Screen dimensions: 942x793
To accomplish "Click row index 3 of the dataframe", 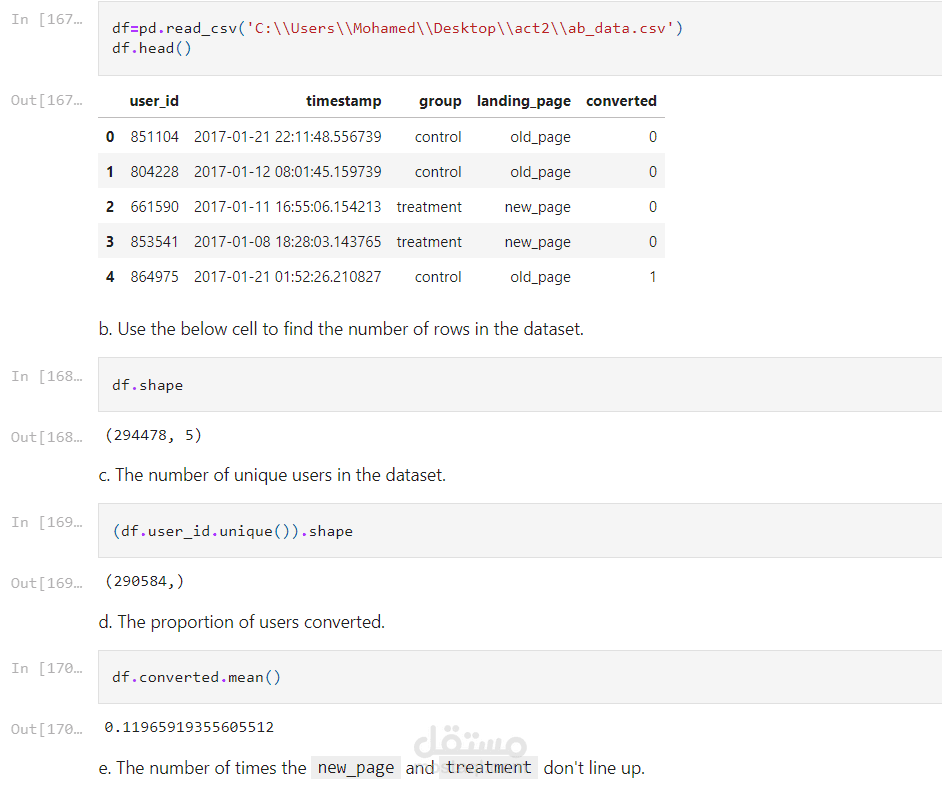I will point(110,242).
